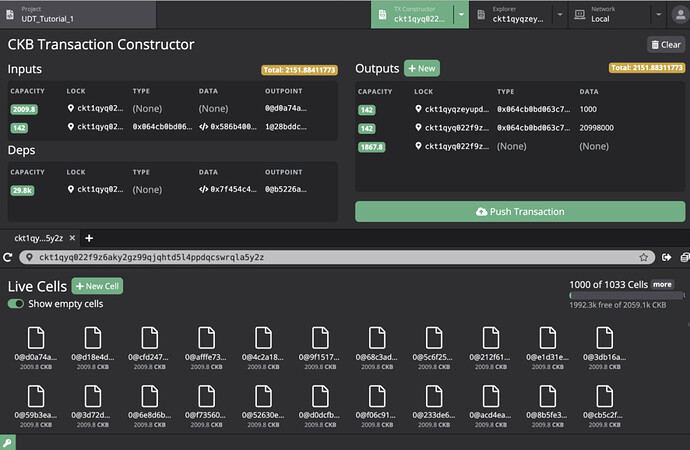Click the CKB capacity usage progress bar
This screenshot has height=450, width=690.
627,295
